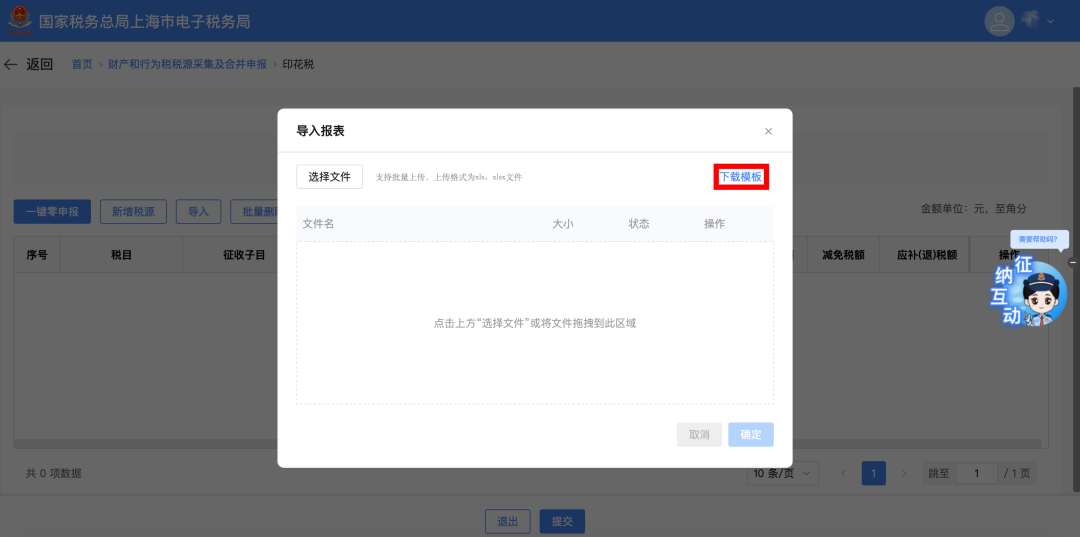Click the 税目 column header
Screen dimensions: 1080x537
(x=121, y=255)
